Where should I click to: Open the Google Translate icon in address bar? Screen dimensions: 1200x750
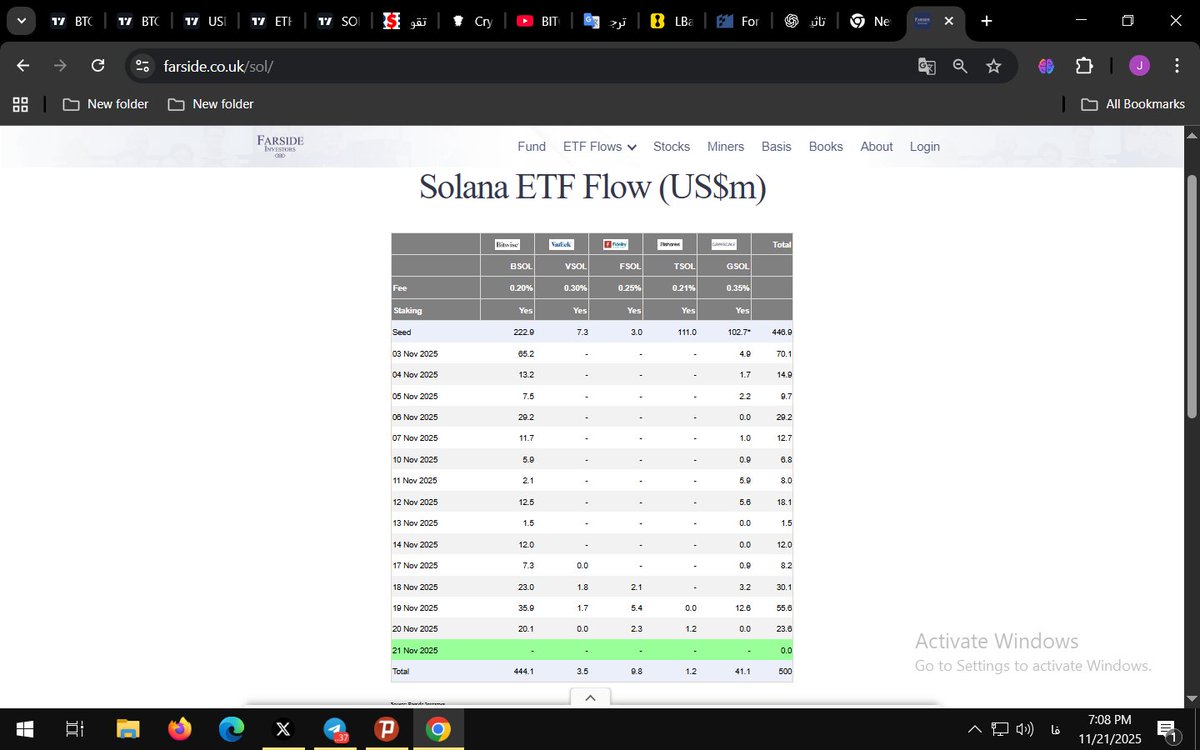click(x=926, y=65)
